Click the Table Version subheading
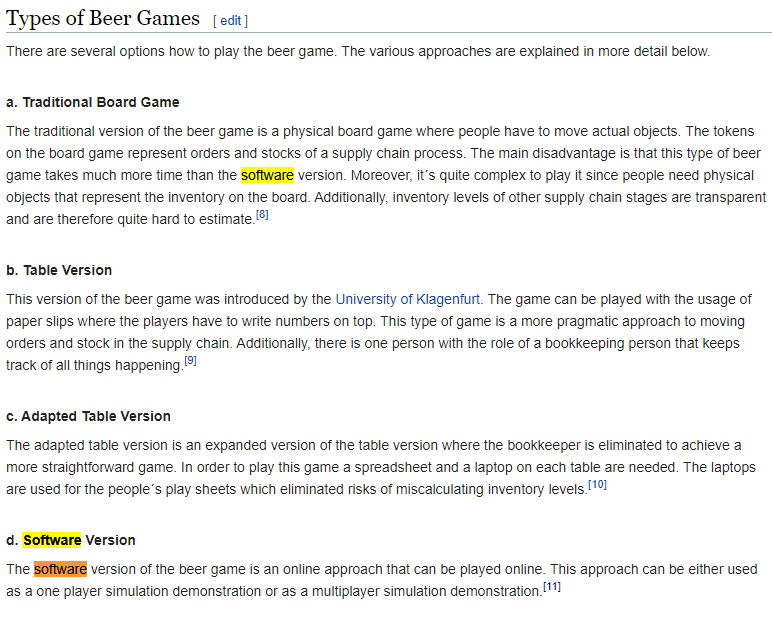Screen dimensions: 772x620 coord(59,270)
